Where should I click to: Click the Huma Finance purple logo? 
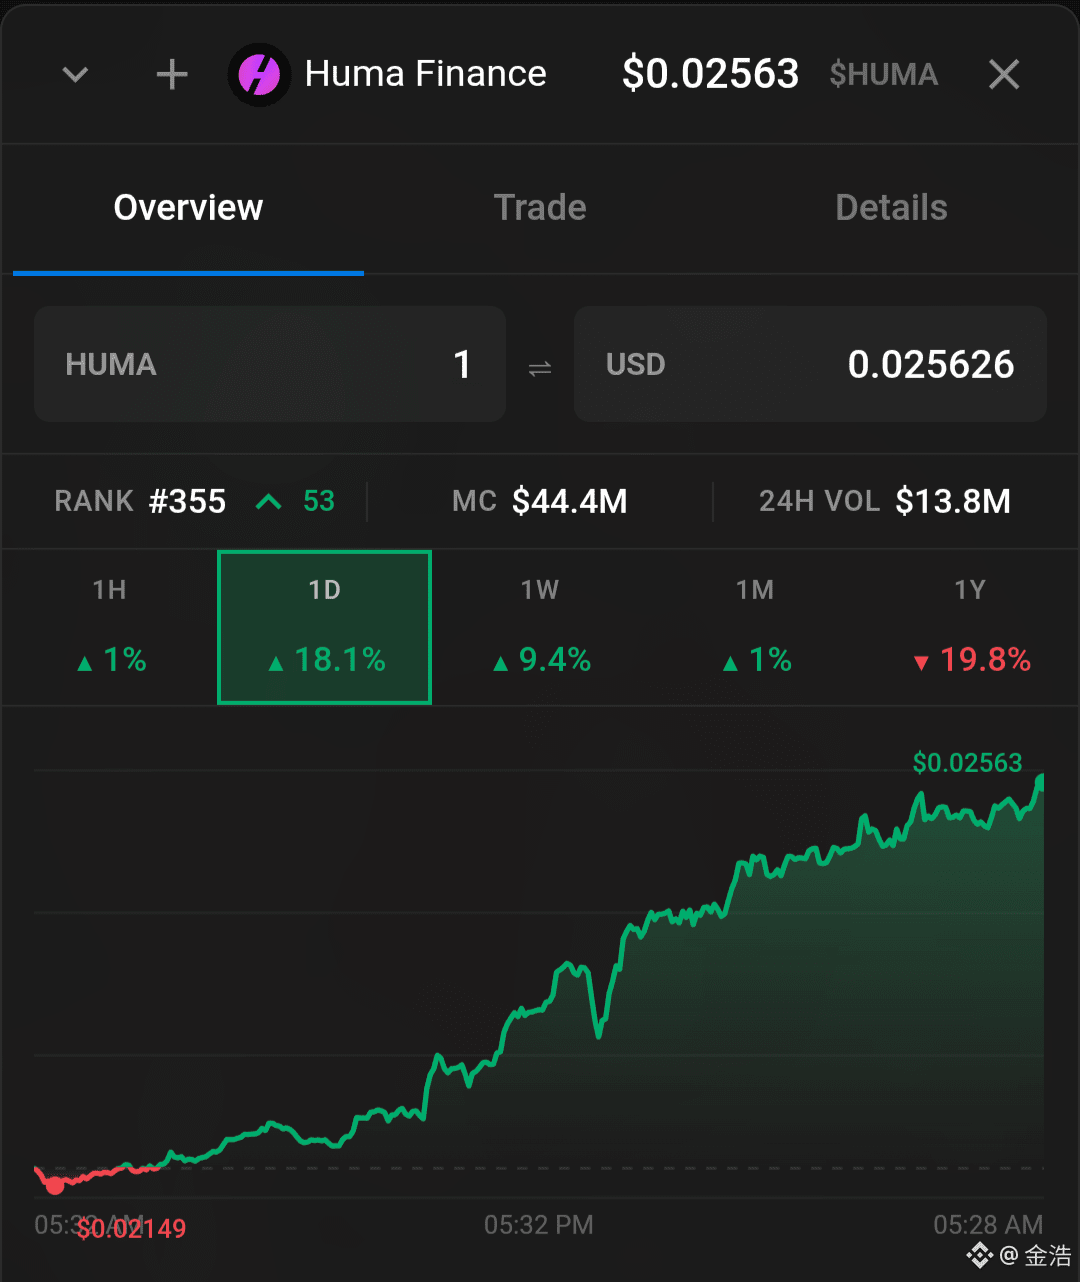click(x=259, y=75)
